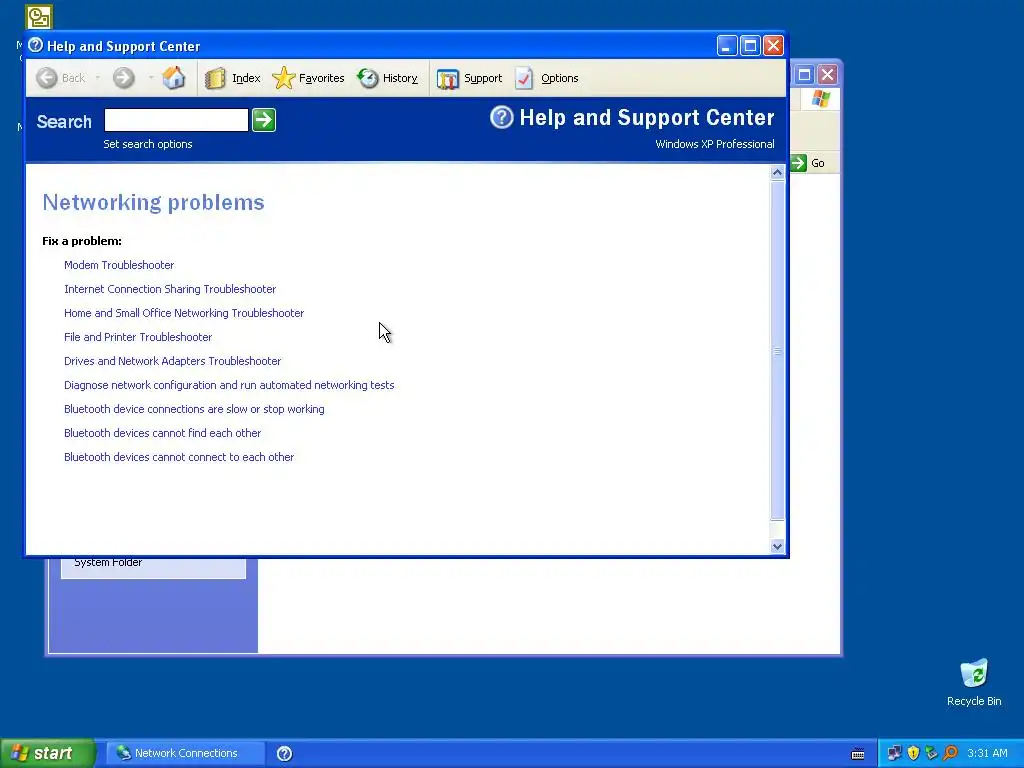
Task: Open the Index book icon
Action: coord(215,78)
